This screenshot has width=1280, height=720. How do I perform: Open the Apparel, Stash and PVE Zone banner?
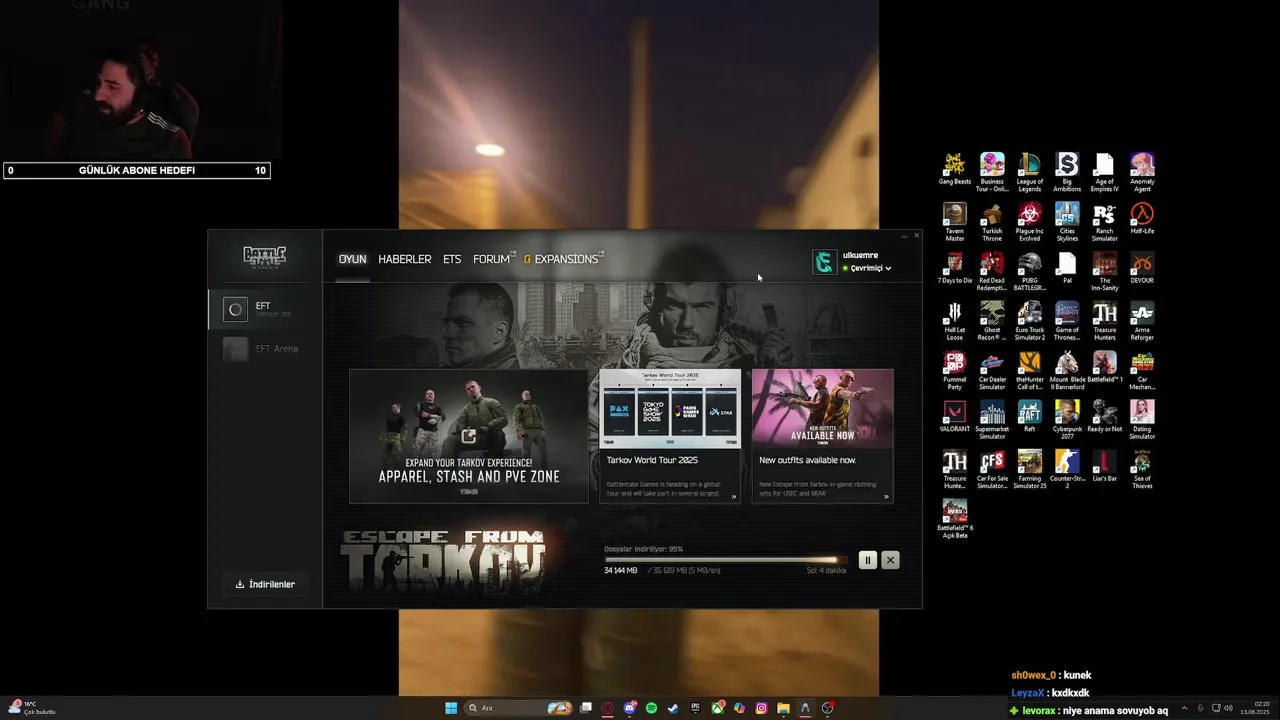coord(469,436)
